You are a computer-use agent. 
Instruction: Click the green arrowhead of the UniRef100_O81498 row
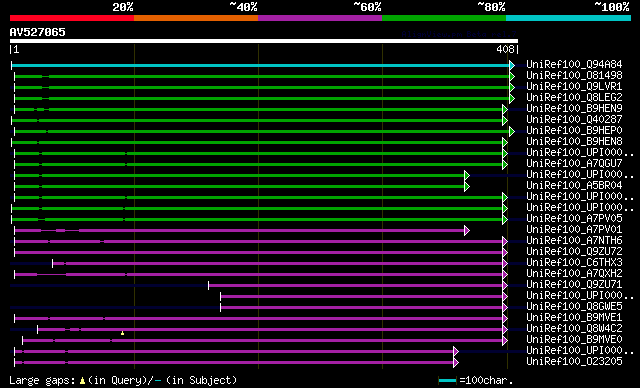tap(512, 76)
